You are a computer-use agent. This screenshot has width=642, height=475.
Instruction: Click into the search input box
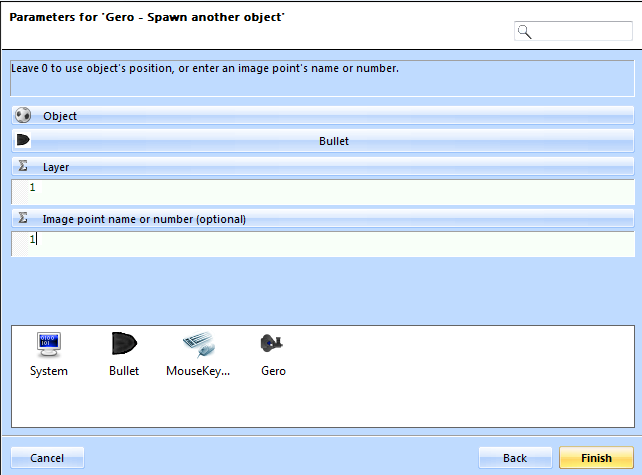tap(573, 31)
